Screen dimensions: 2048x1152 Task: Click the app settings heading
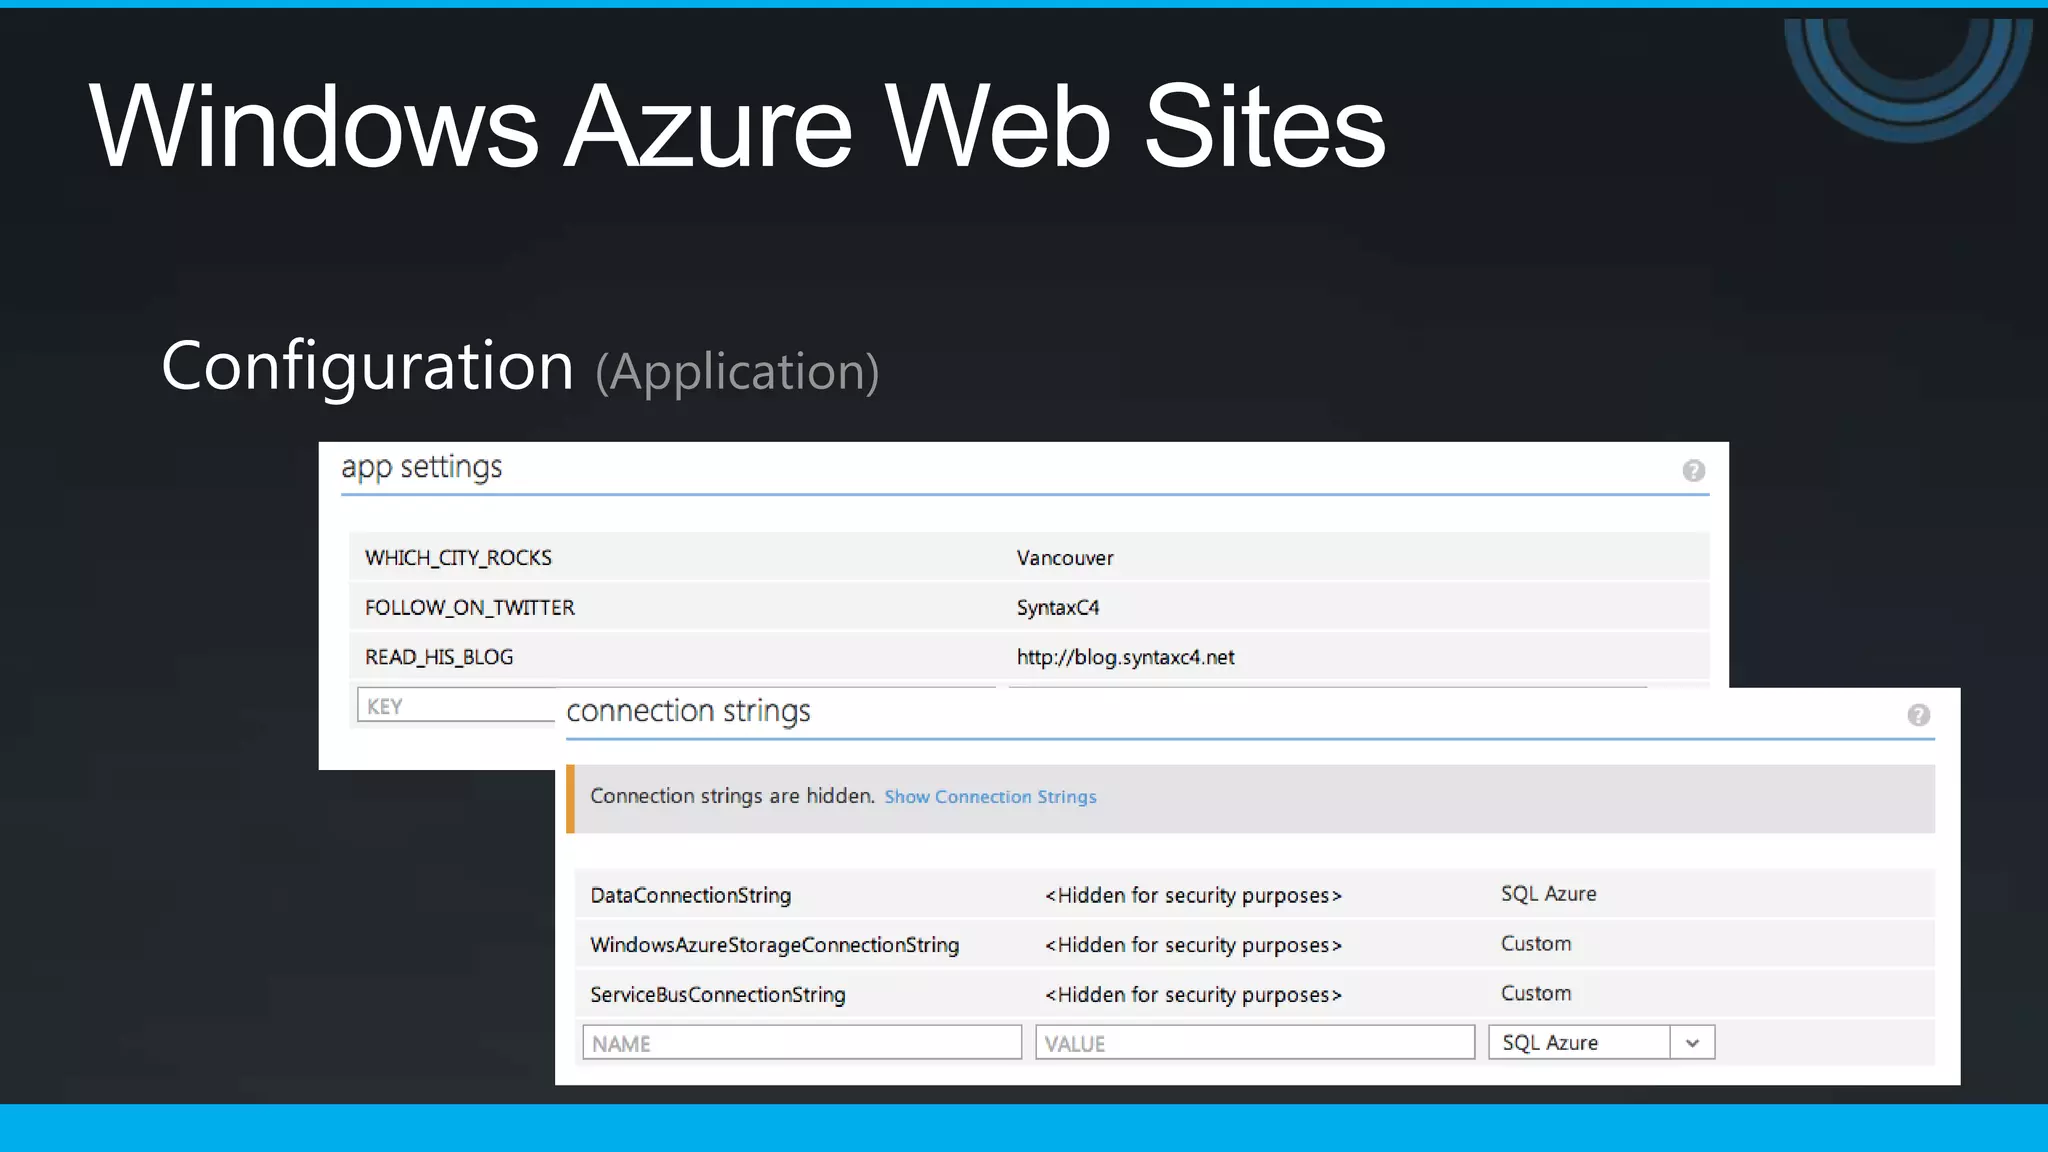tap(421, 467)
